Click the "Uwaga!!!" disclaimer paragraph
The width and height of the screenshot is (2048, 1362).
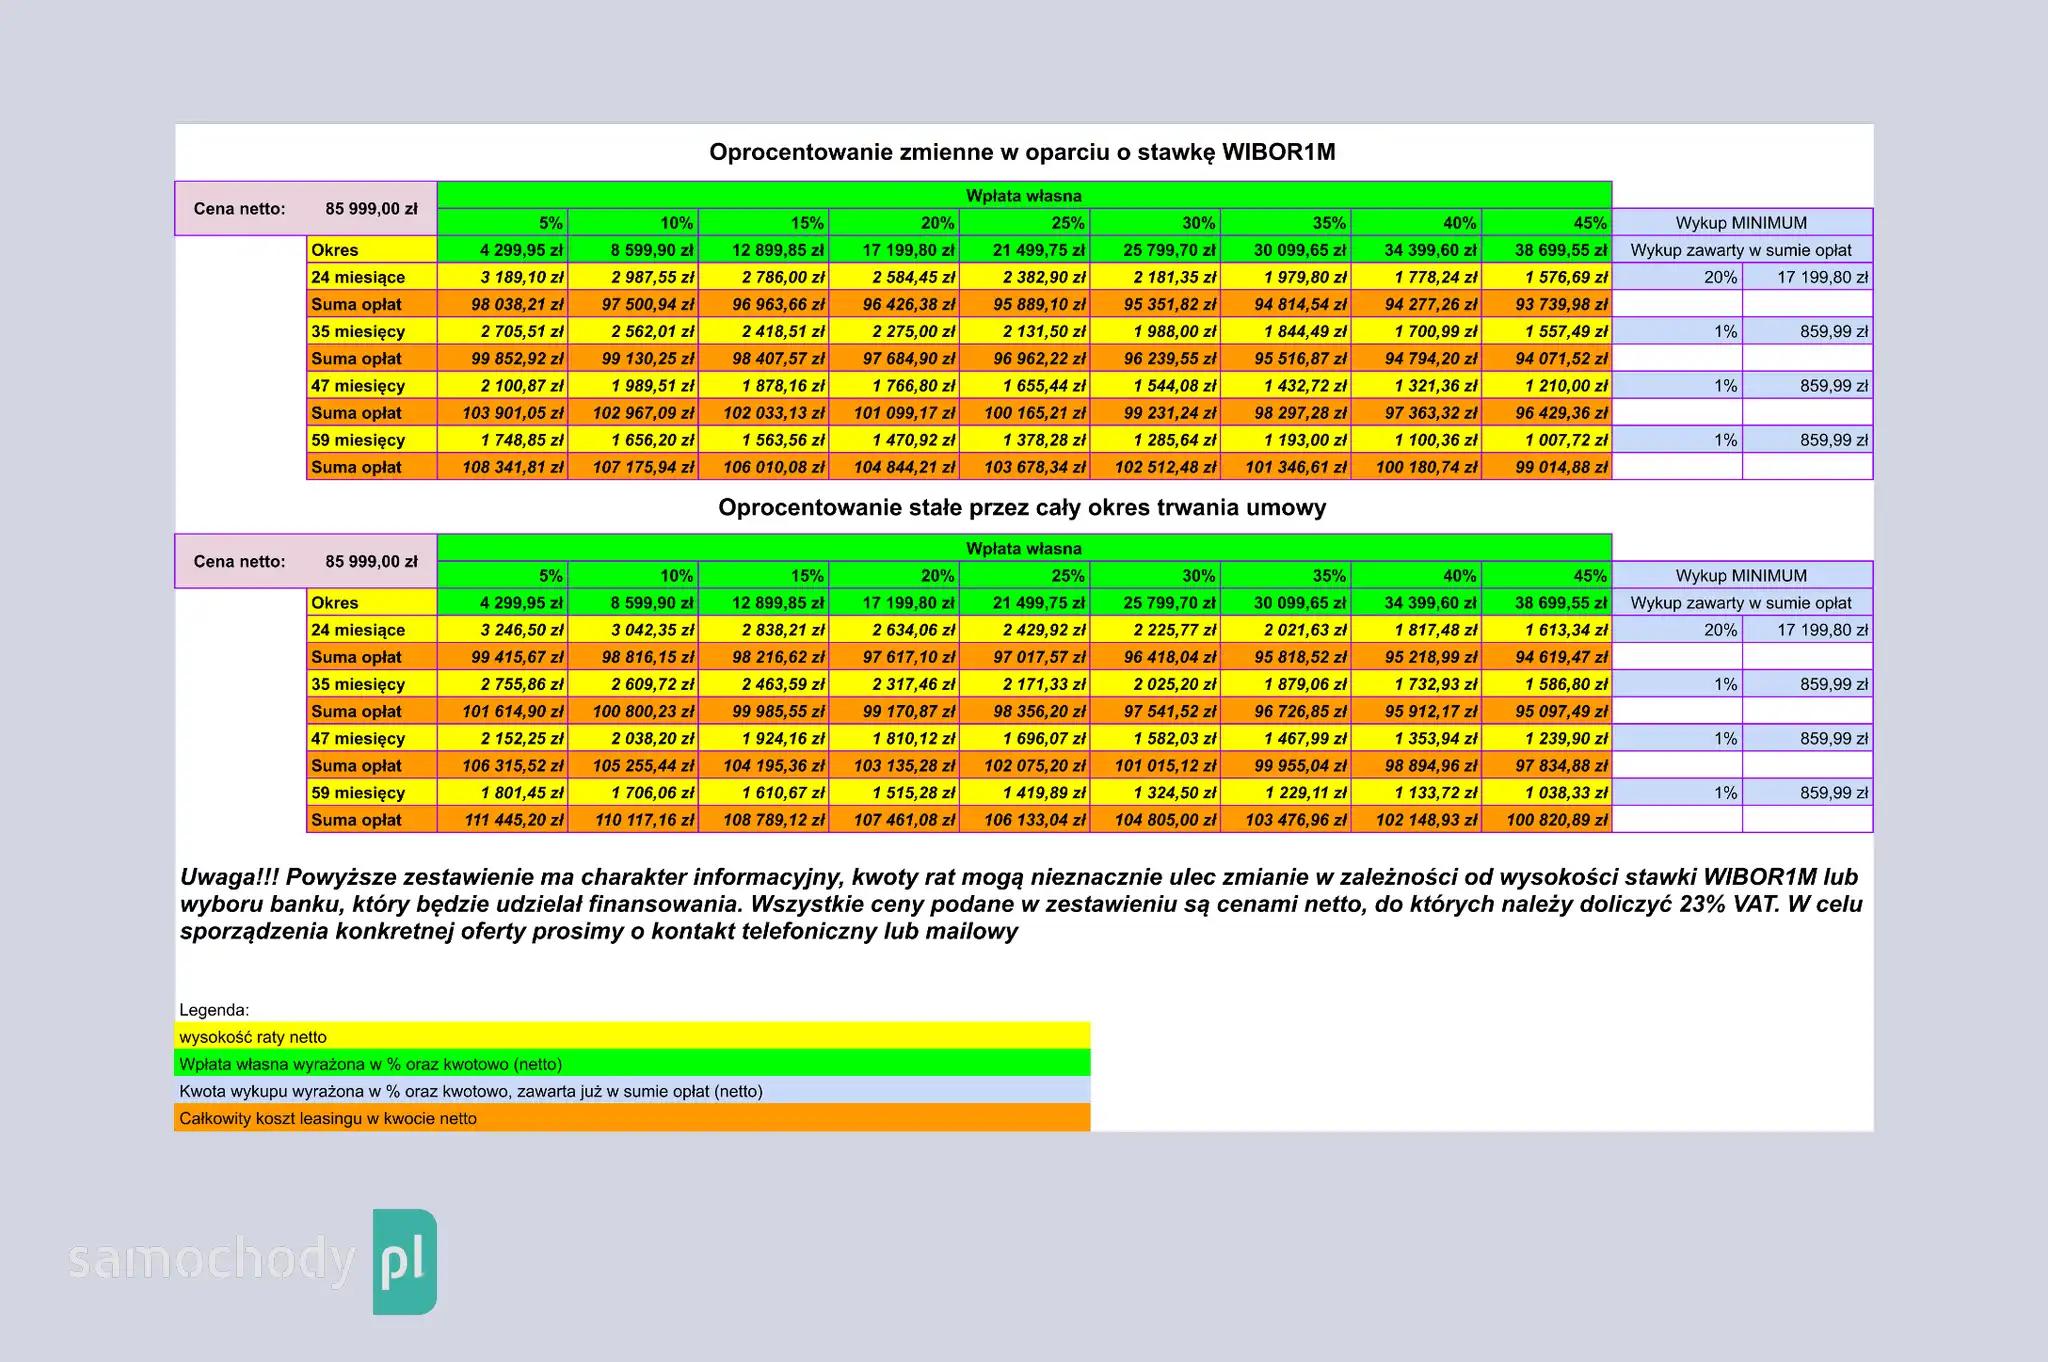[1021, 904]
